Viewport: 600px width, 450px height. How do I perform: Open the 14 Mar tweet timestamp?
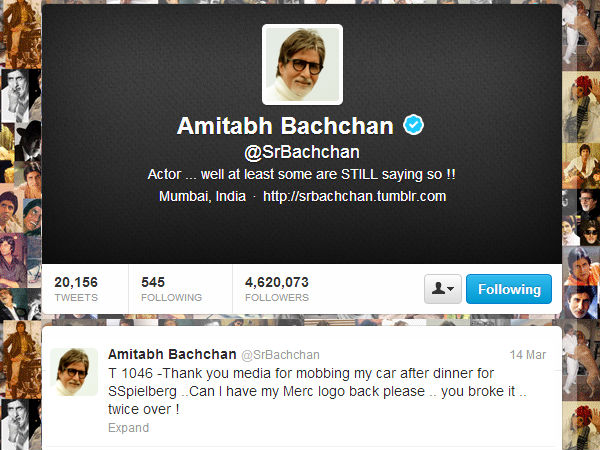[528, 355]
